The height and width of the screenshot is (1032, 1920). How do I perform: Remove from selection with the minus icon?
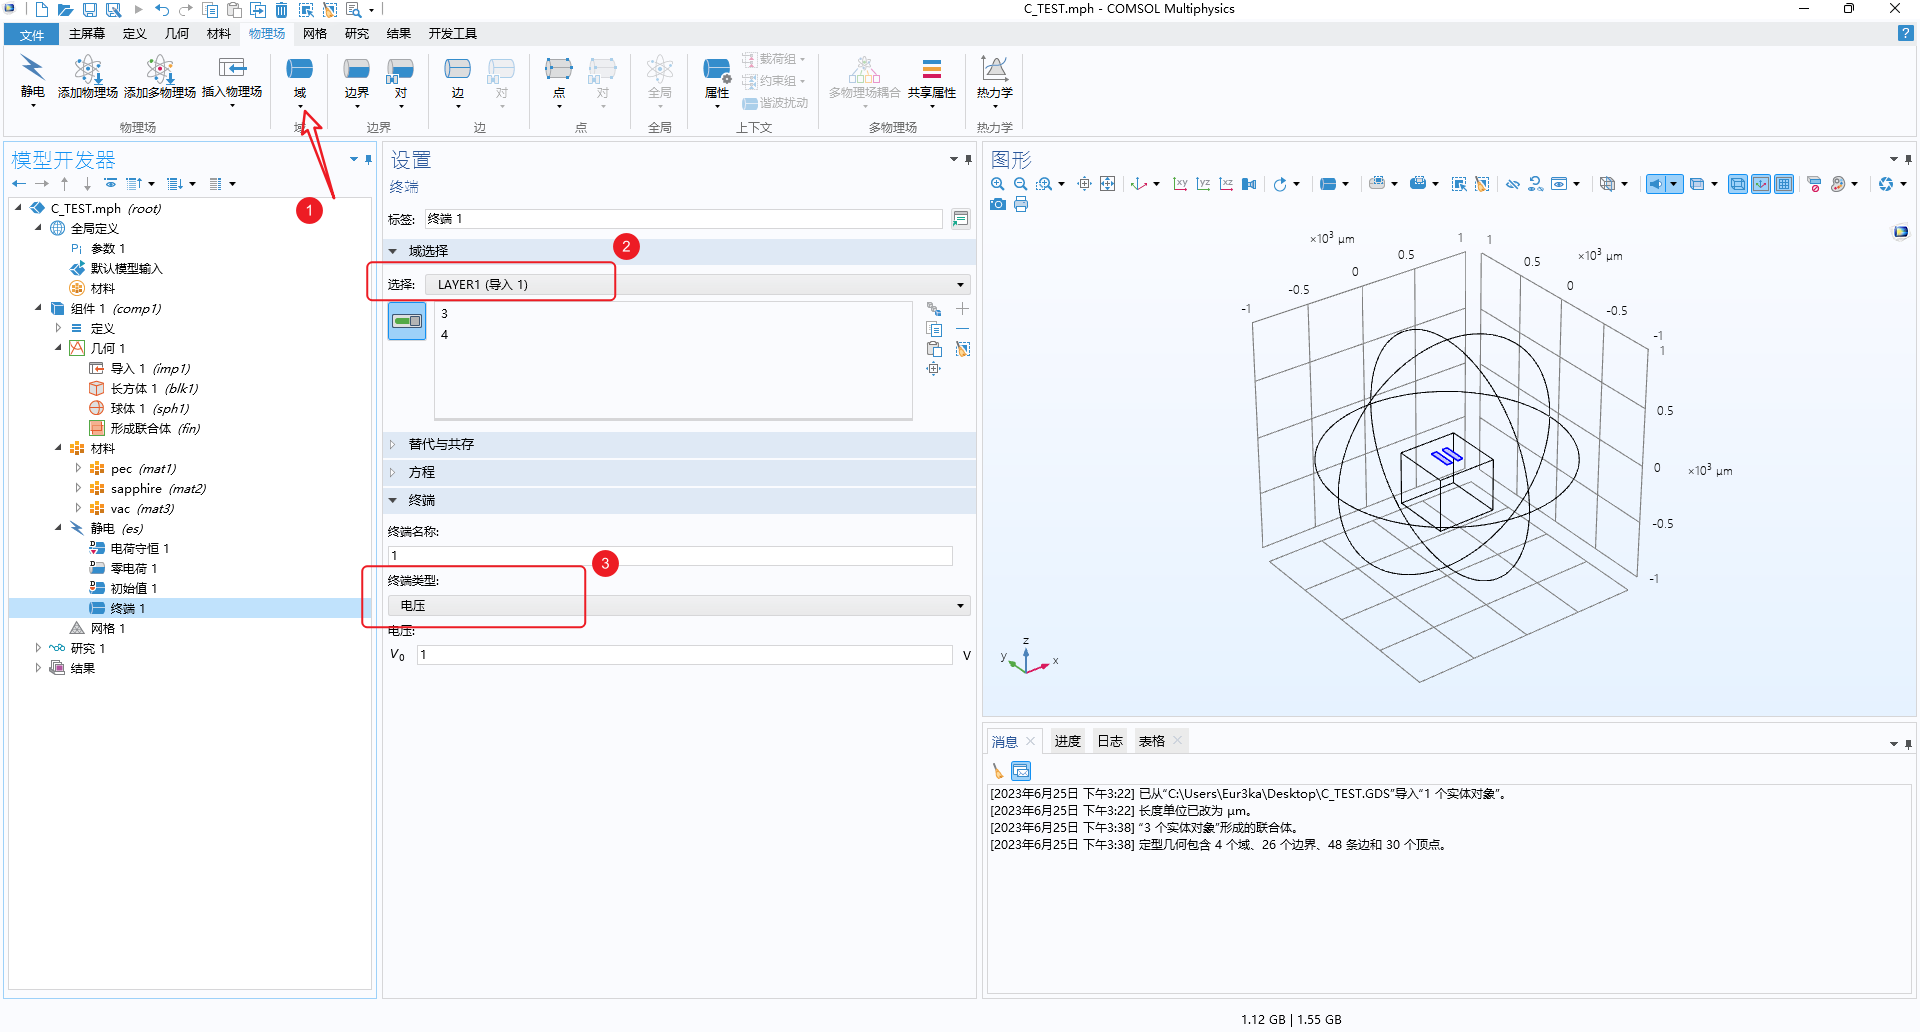(962, 329)
